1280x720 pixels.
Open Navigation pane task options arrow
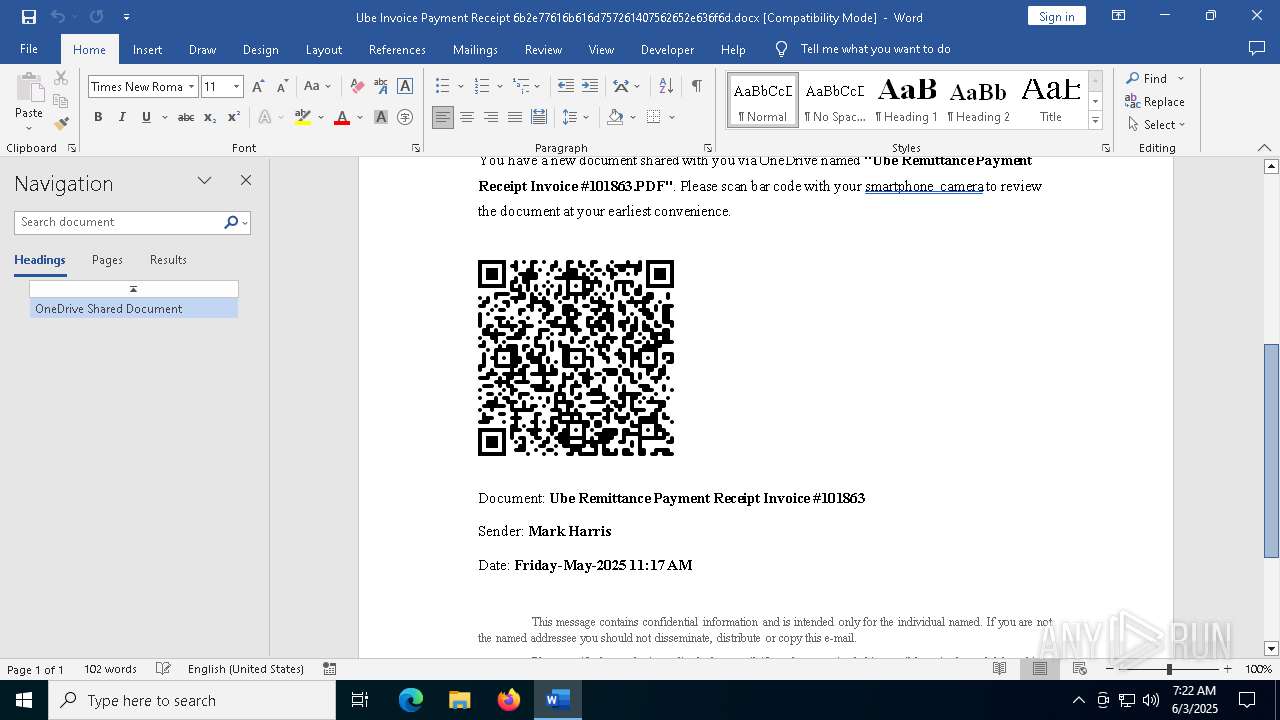click(x=205, y=181)
